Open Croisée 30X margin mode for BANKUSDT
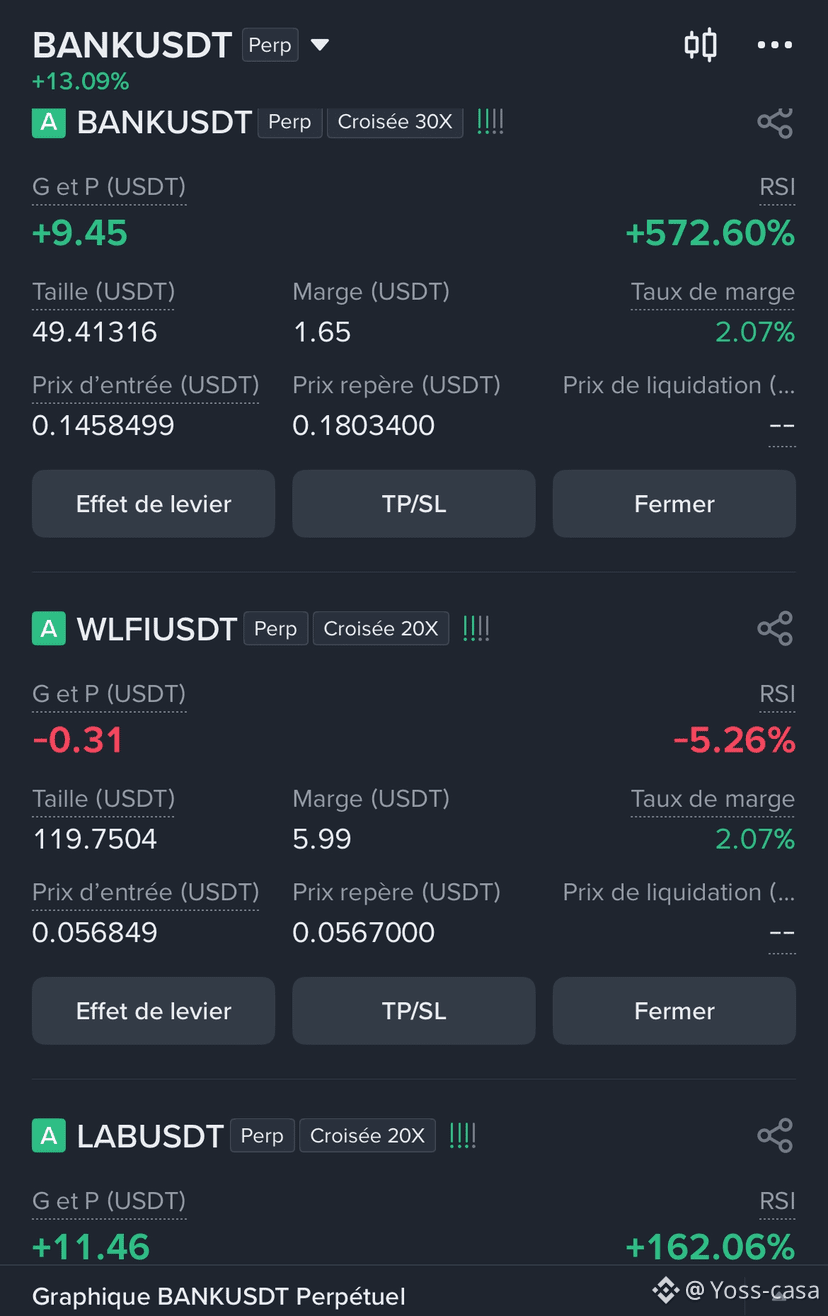The width and height of the screenshot is (828, 1316). 395,122
